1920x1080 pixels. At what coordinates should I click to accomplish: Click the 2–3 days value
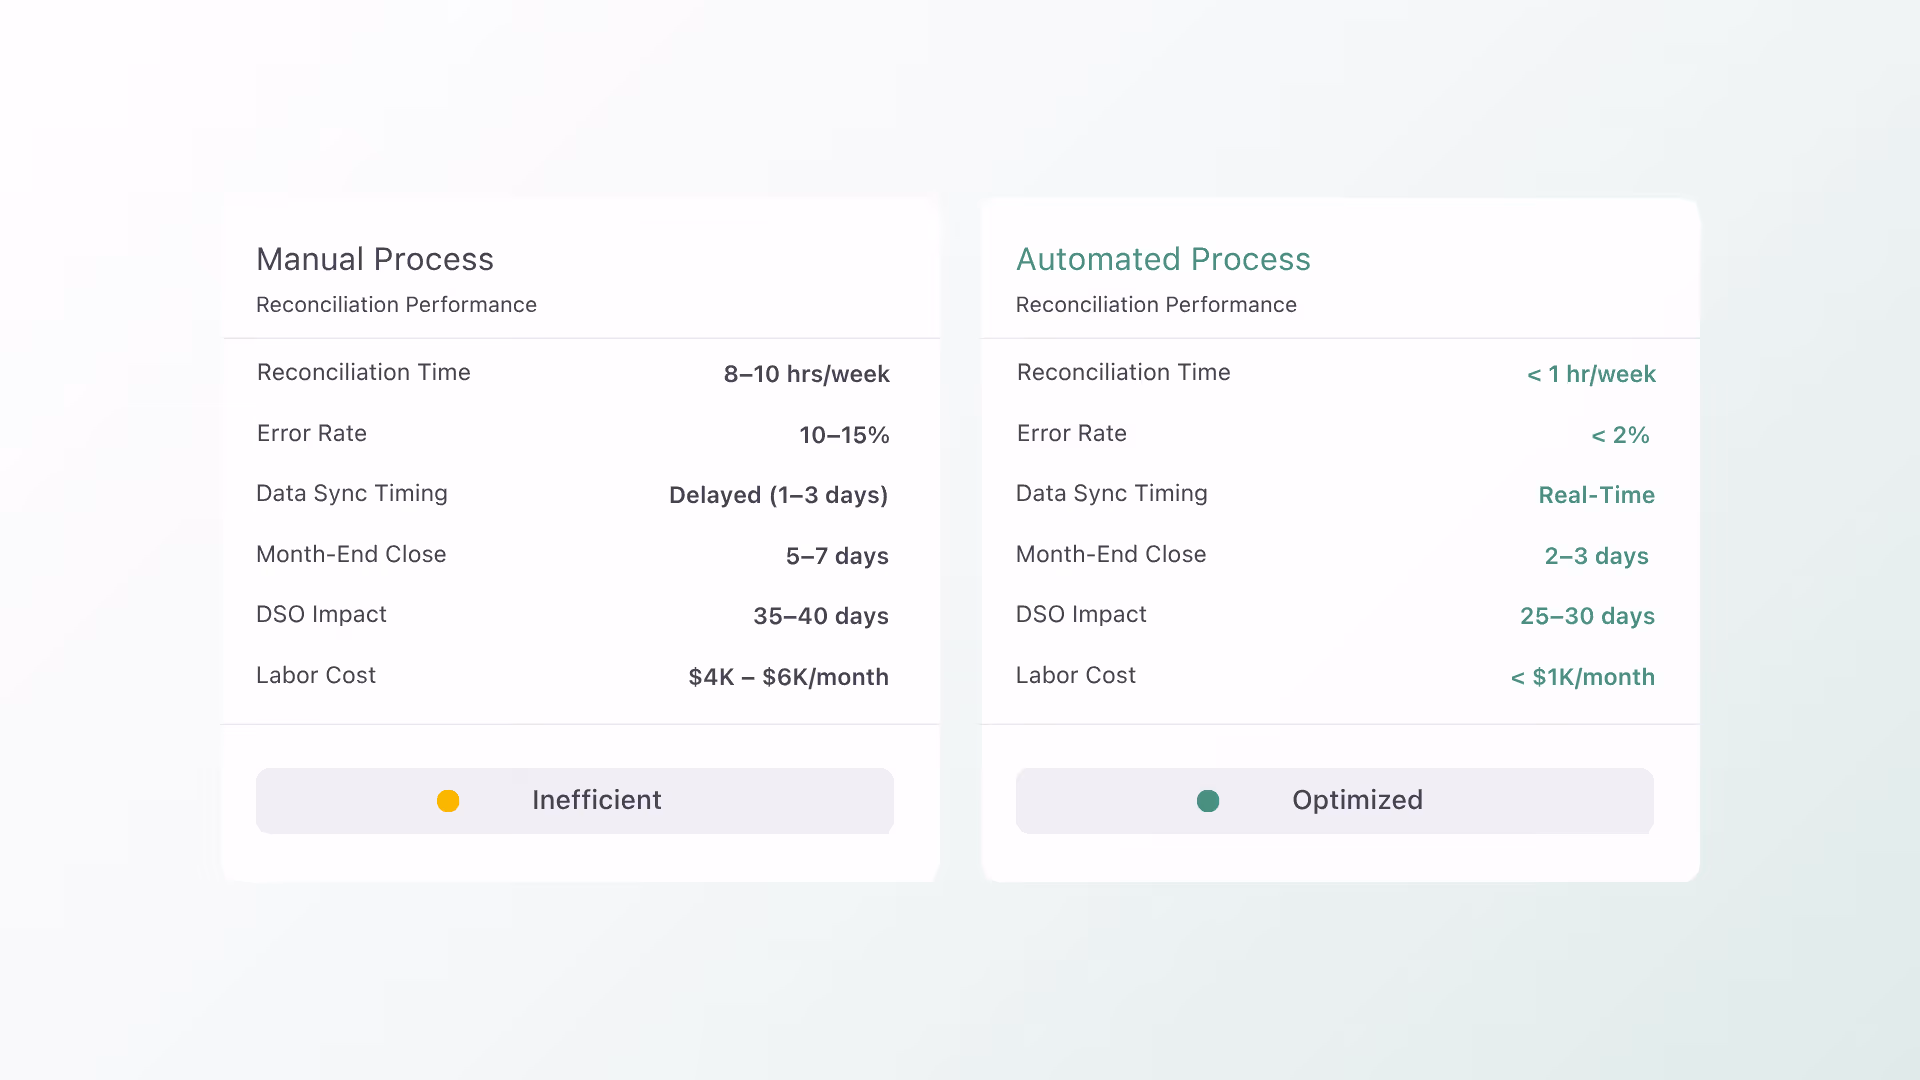[1596, 556]
